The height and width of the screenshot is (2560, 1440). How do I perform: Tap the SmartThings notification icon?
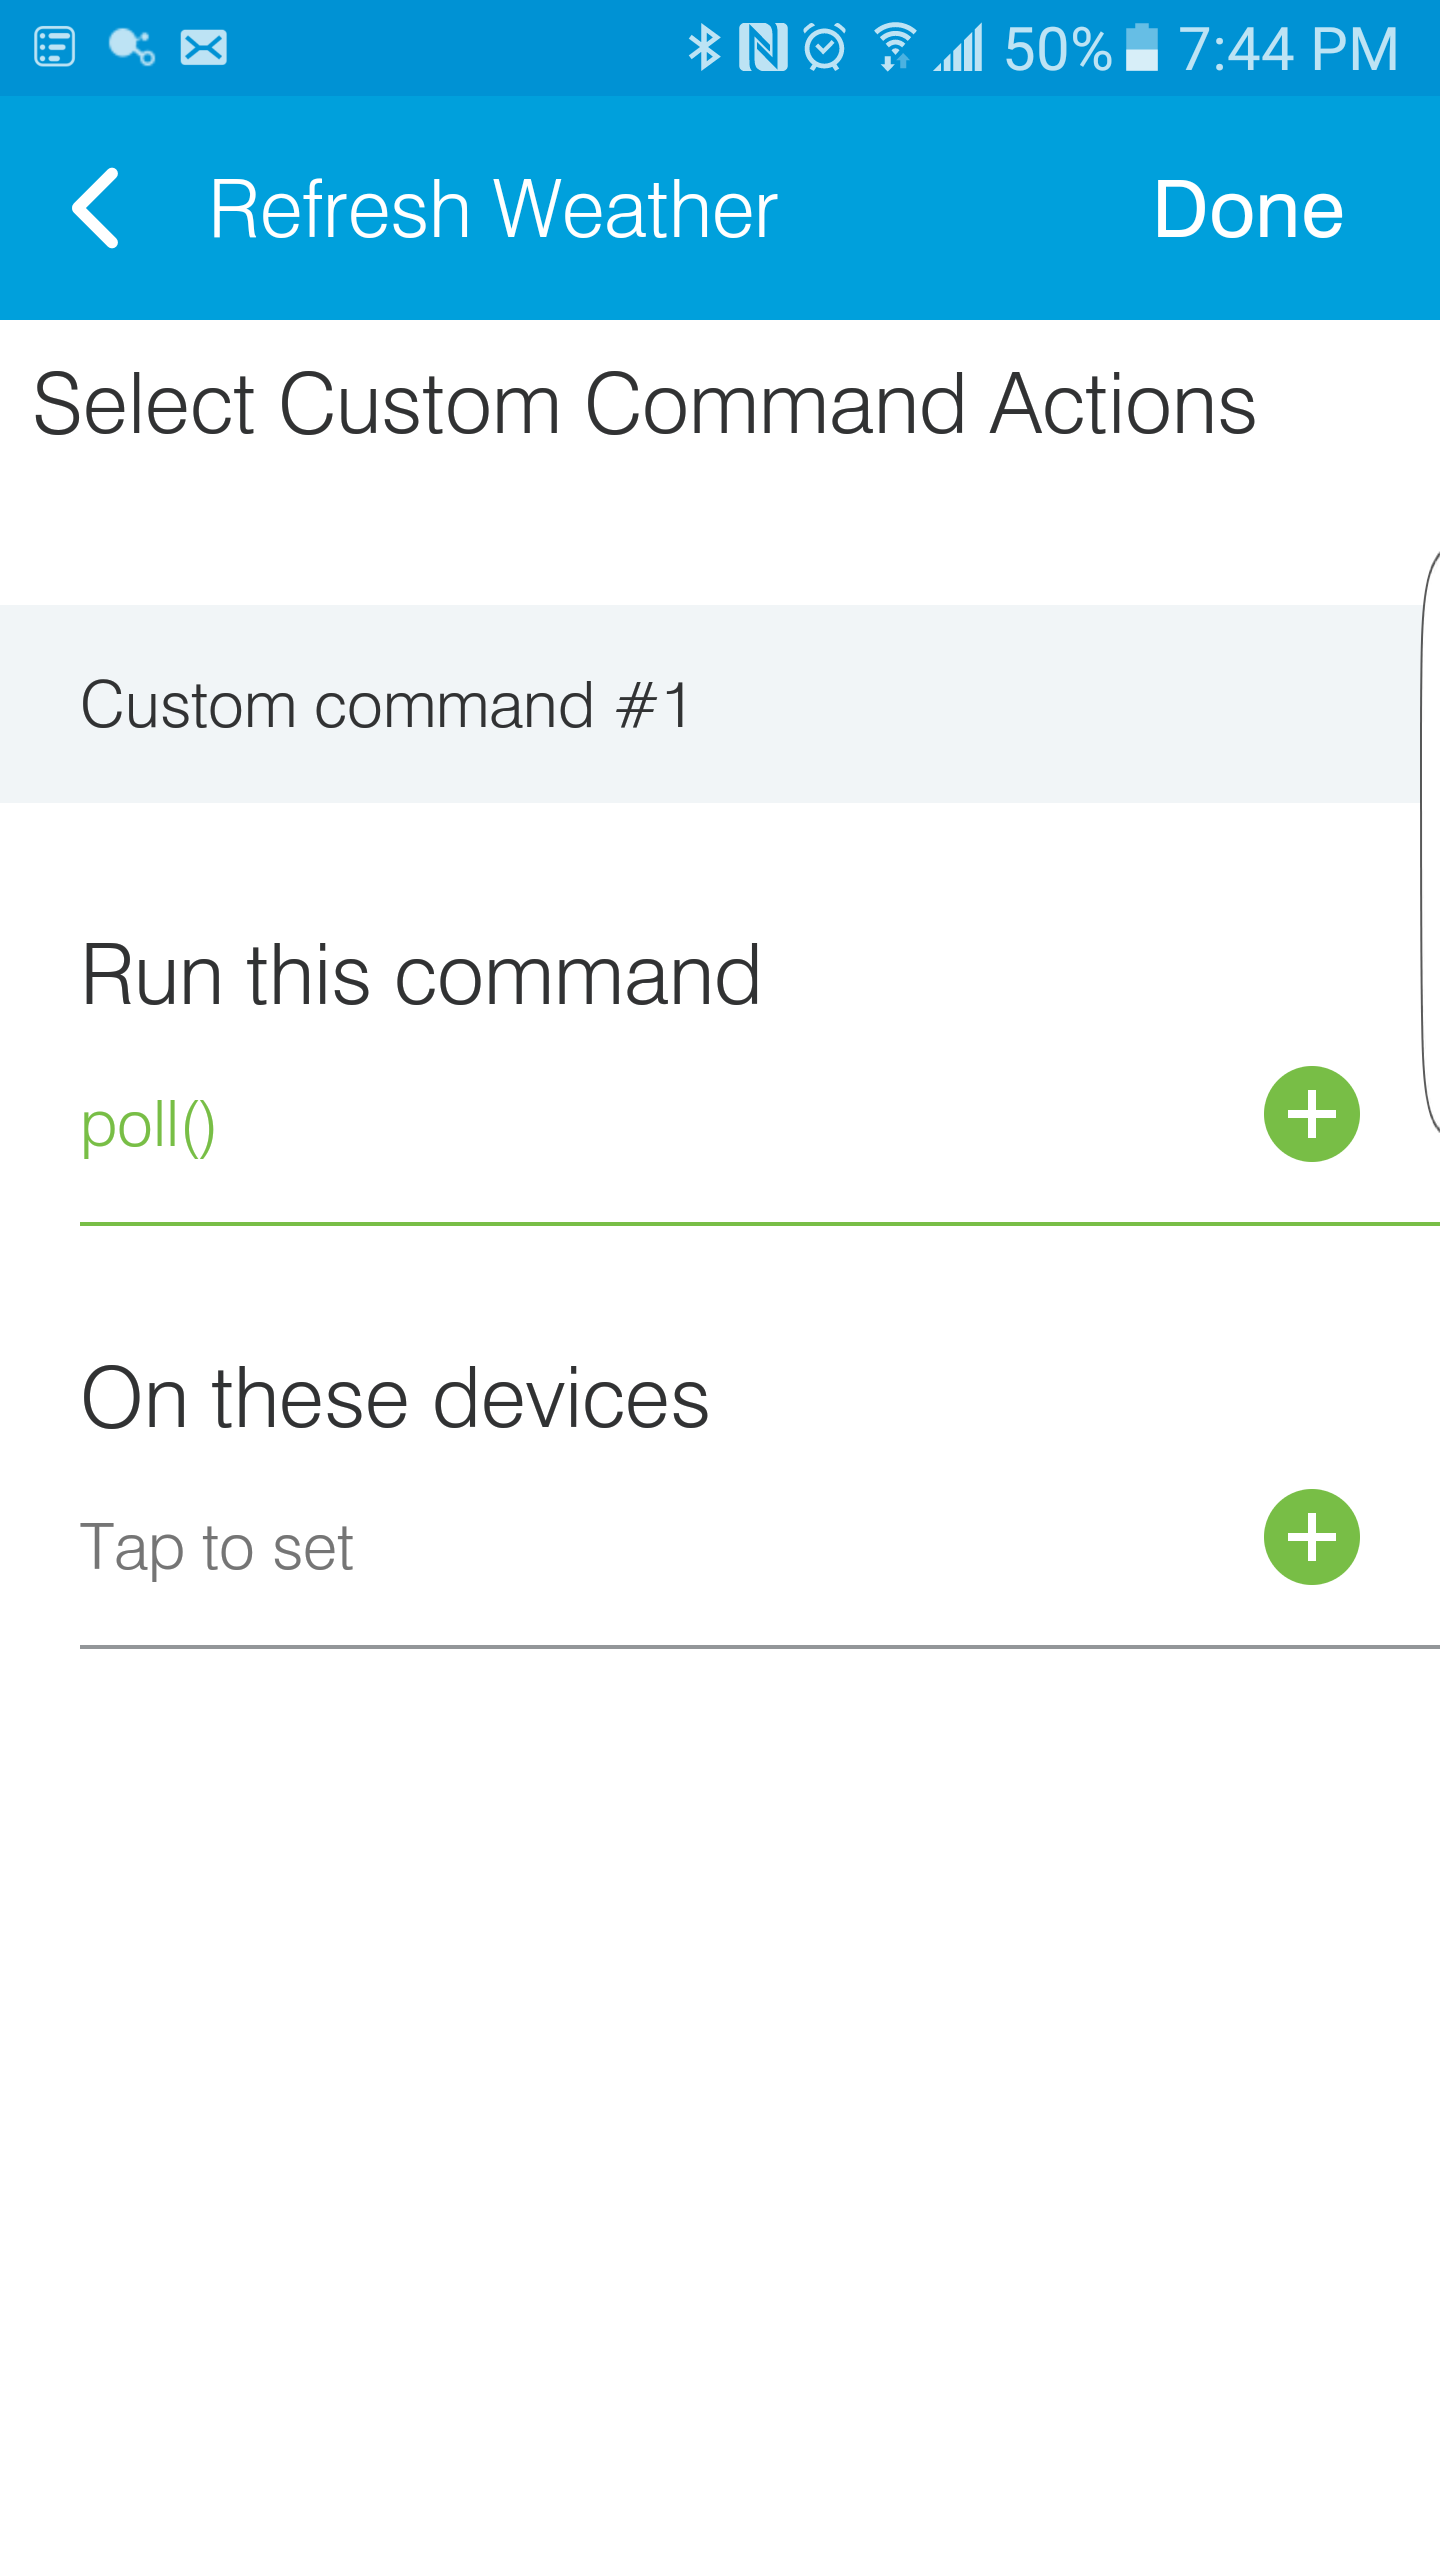(x=131, y=48)
